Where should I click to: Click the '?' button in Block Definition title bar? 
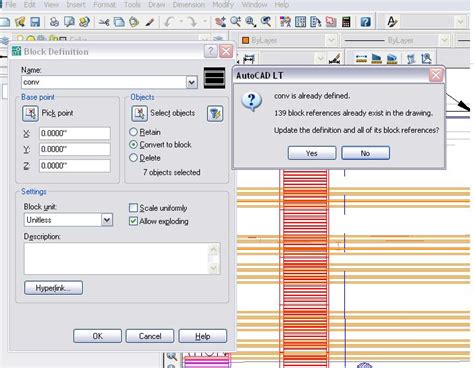(211, 51)
